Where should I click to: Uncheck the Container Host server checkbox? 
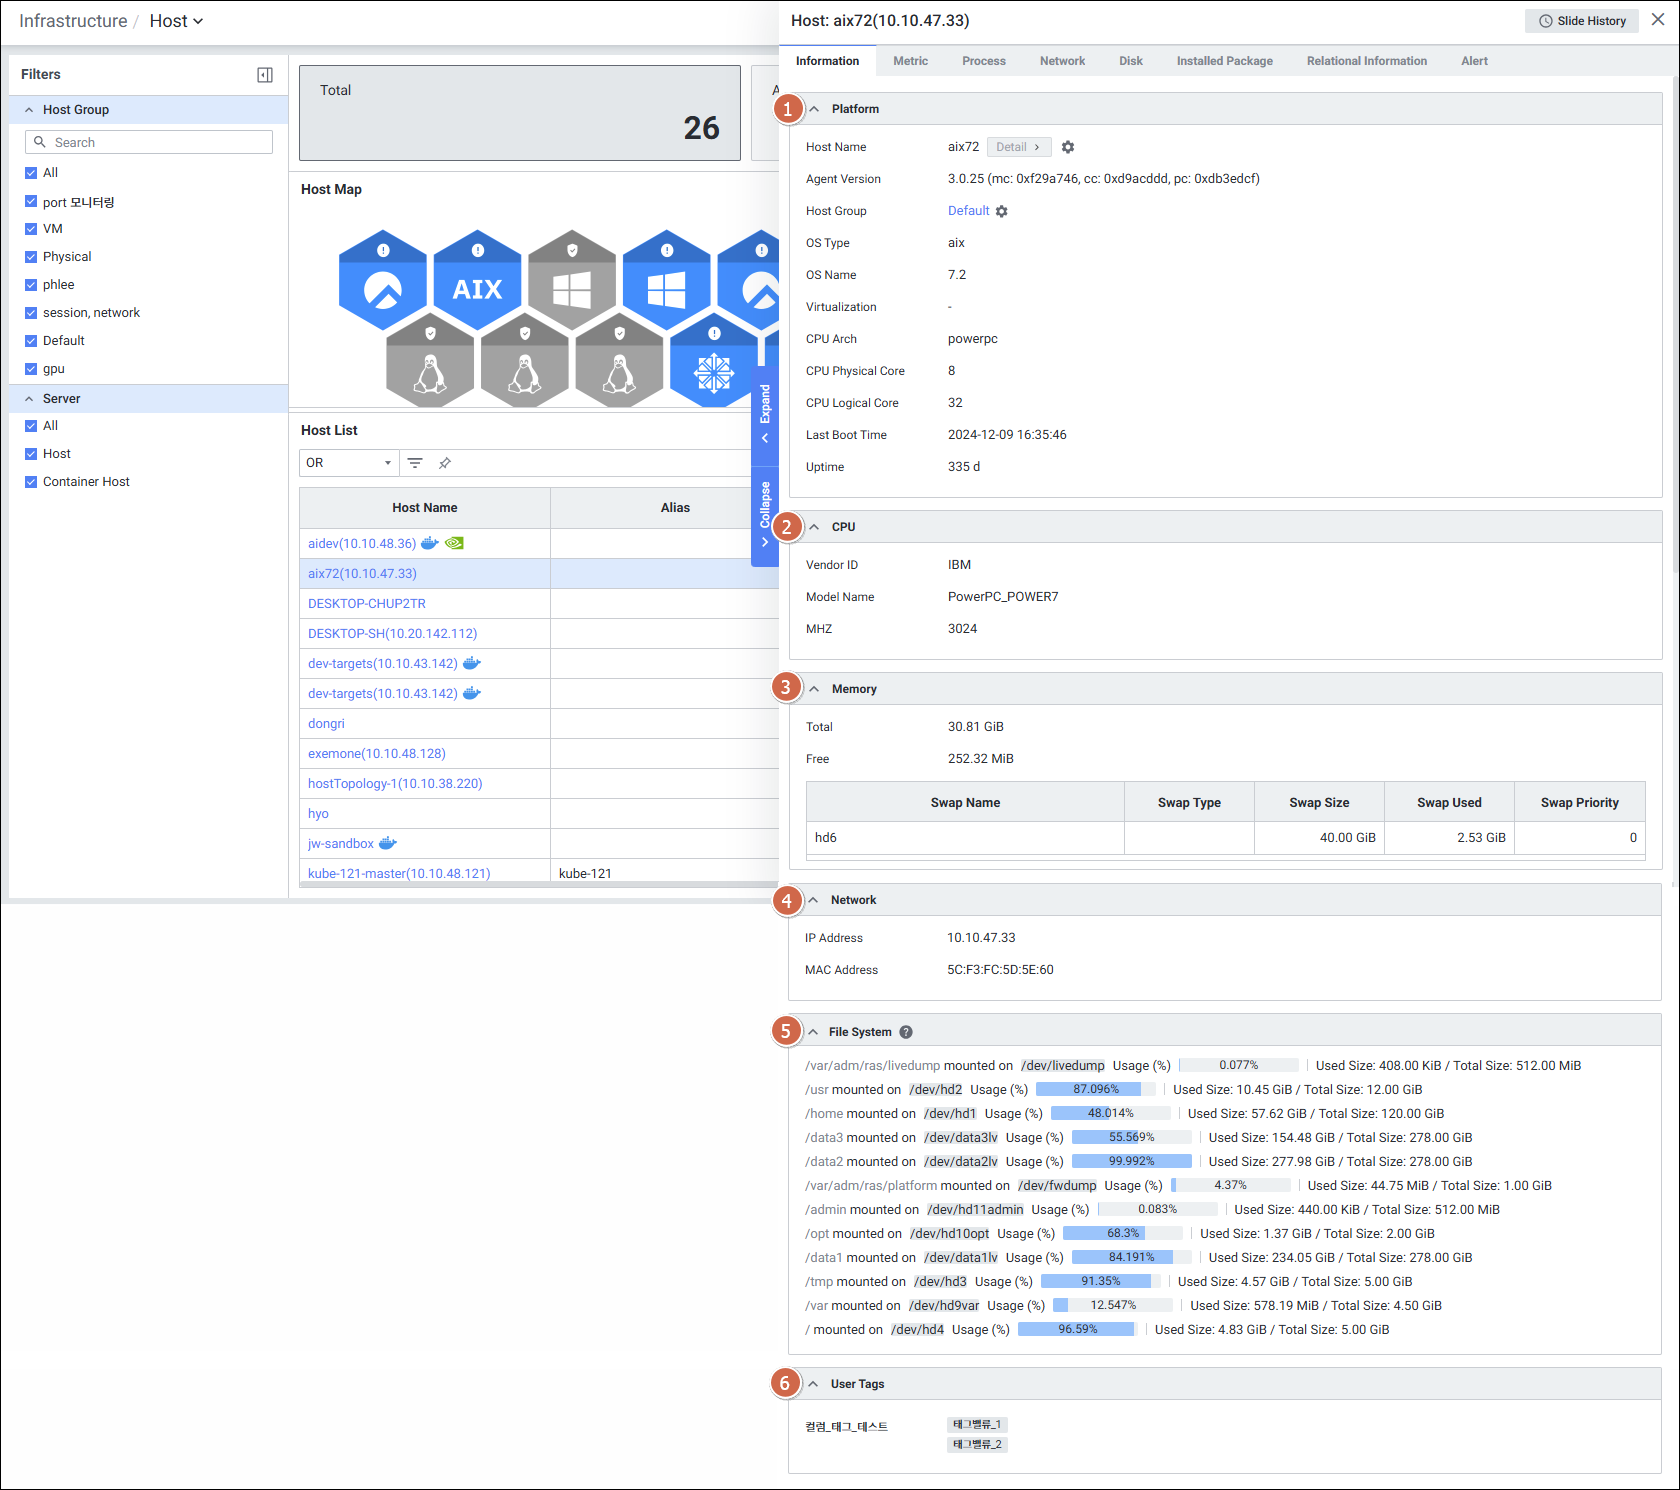tap(31, 482)
